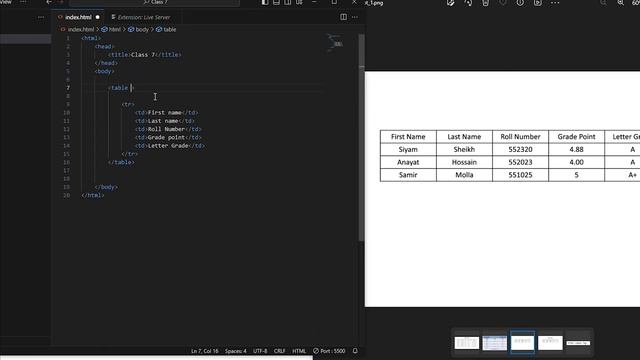Click the code minimap in editor
The width and height of the screenshot is (640, 360).
pos(335,42)
